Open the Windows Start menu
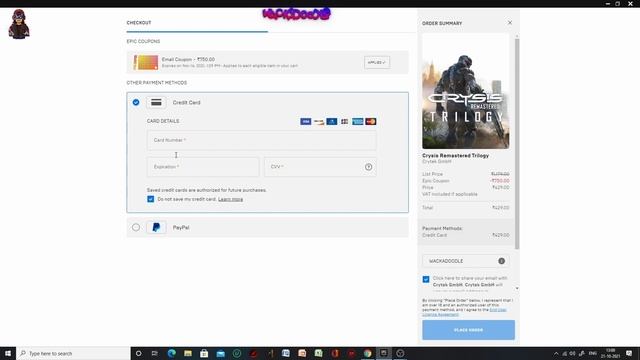Image resolution: width=640 pixels, height=360 pixels. (x=8, y=353)
